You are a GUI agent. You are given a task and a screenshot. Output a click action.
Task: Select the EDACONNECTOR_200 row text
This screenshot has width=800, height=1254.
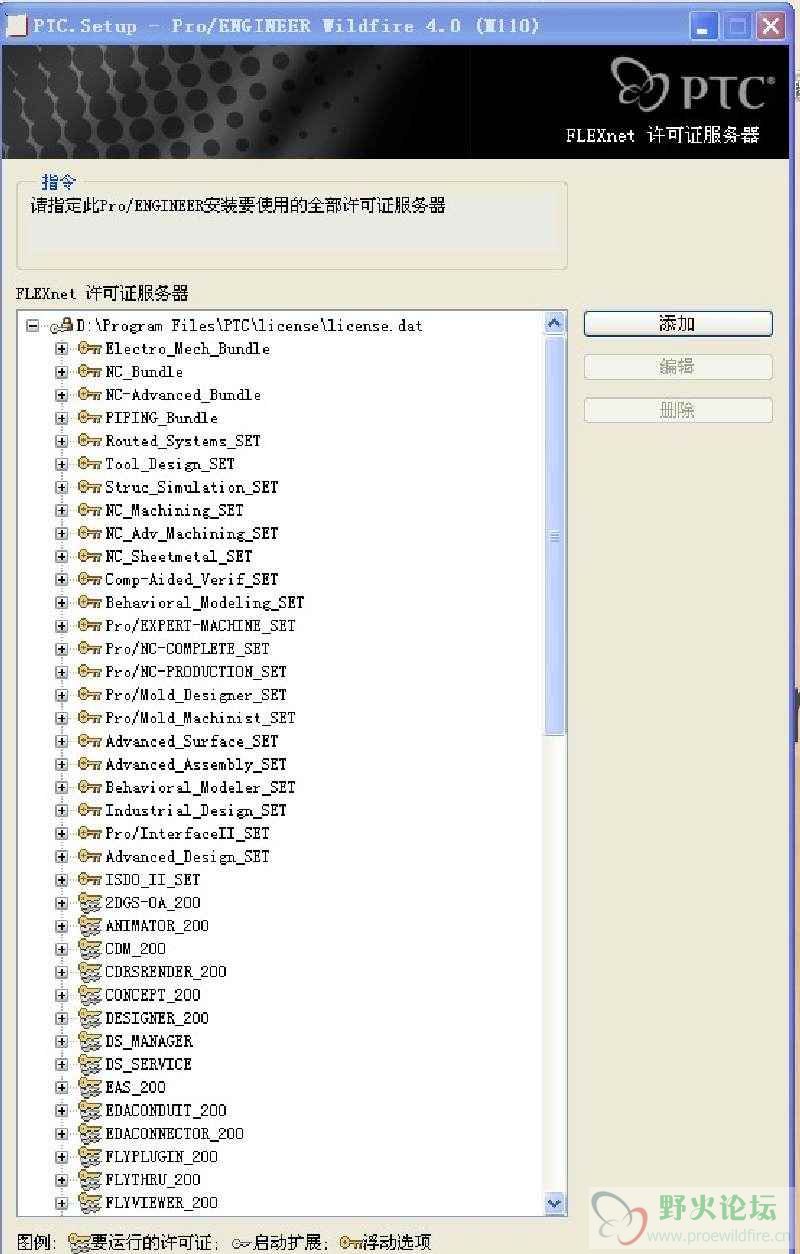(x=174, y=1133)
